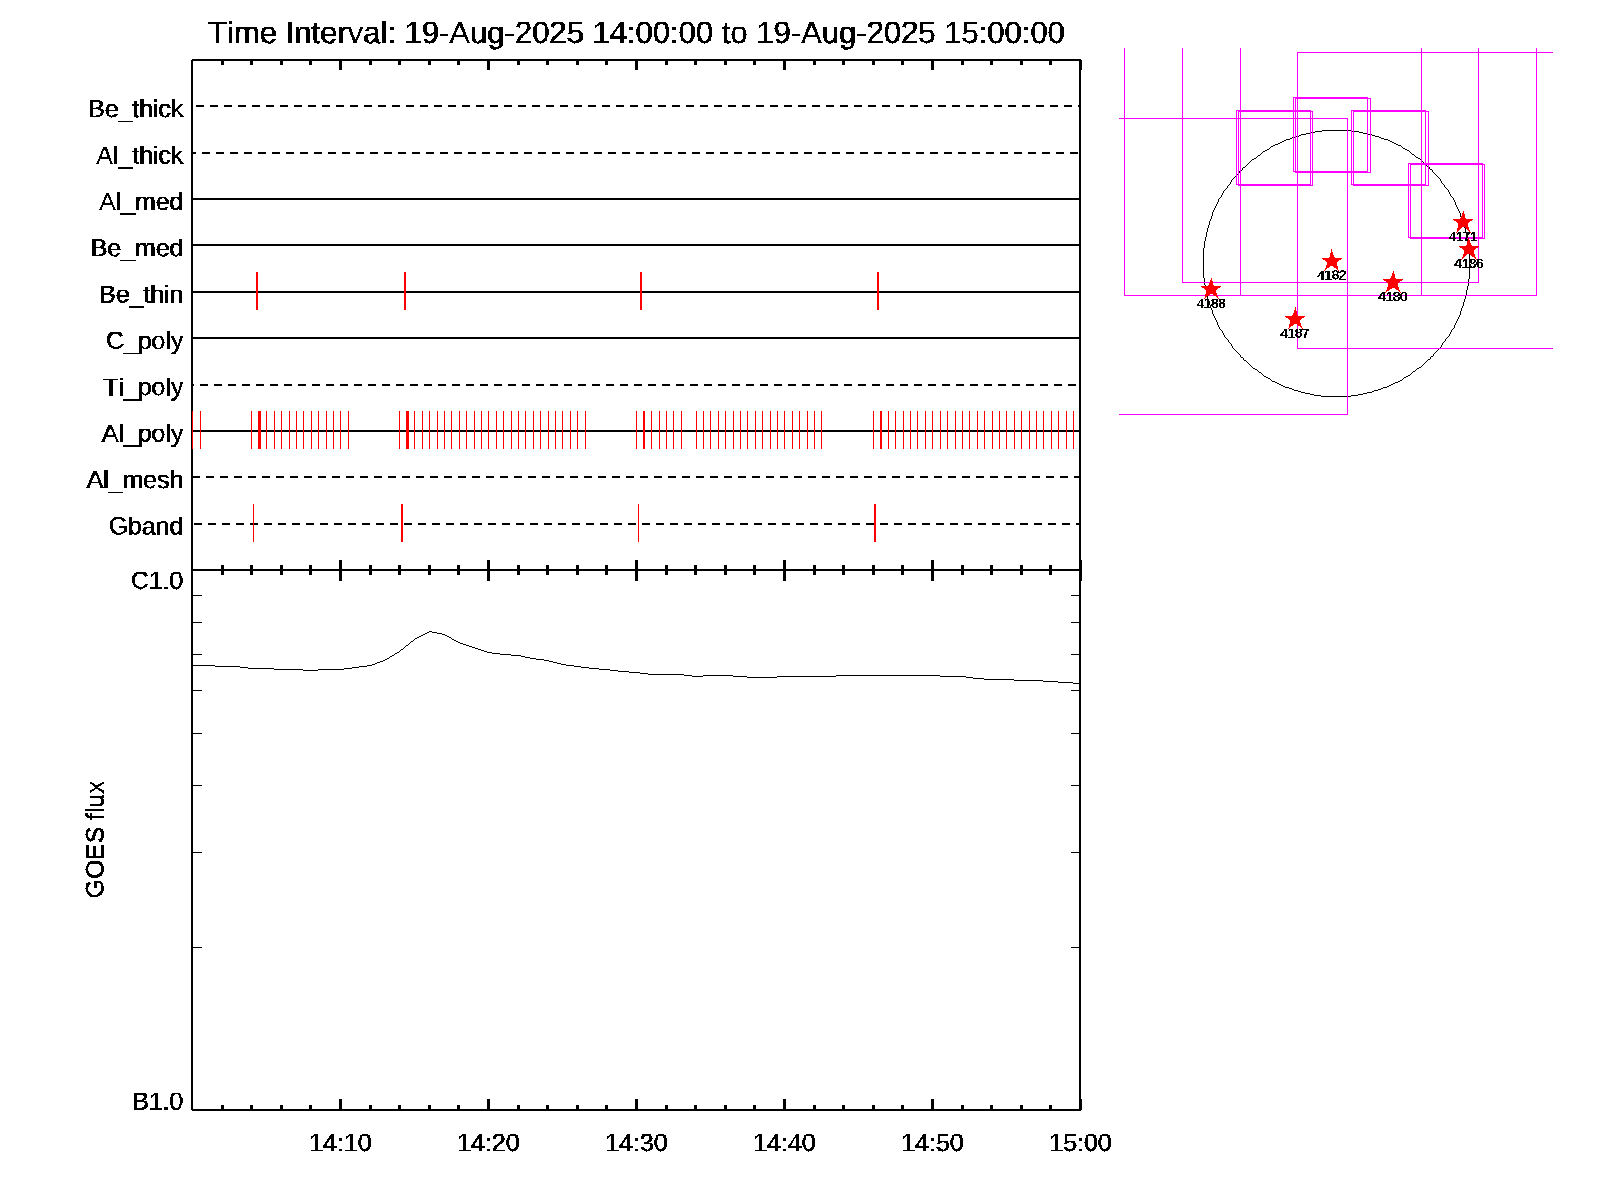Screen dimensions: 1600x1200
Task: Click the Be_thick filter label
Action: click(x=136, y=109)
